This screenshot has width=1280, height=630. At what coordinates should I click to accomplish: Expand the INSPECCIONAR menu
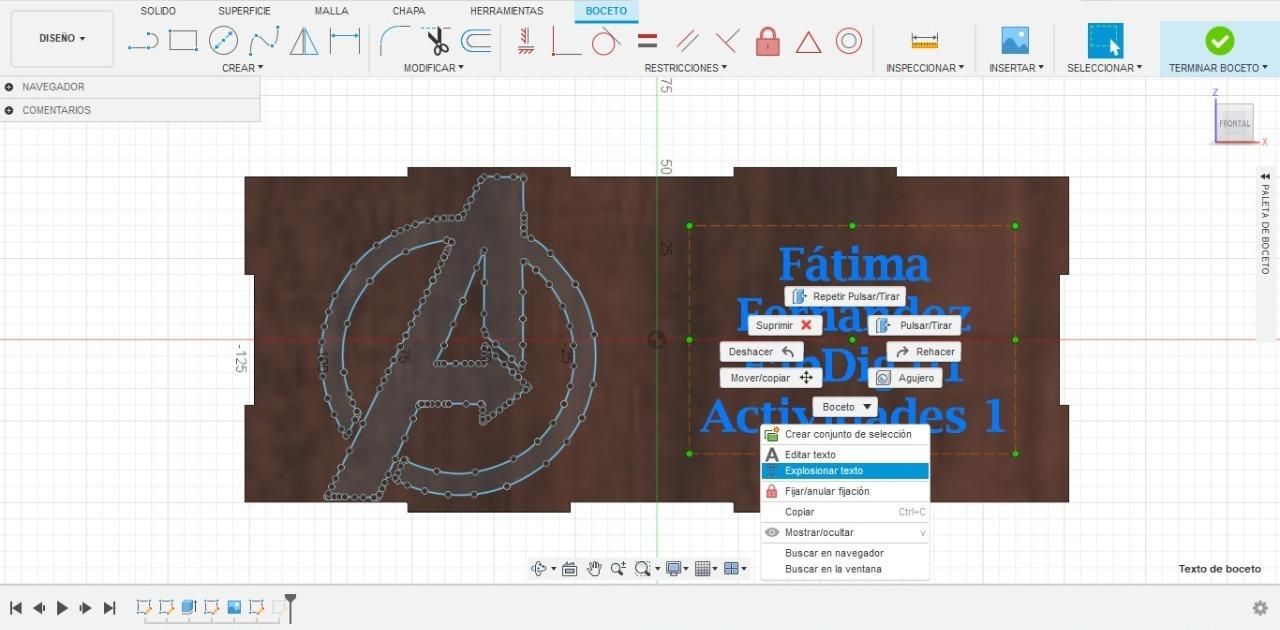925,68
